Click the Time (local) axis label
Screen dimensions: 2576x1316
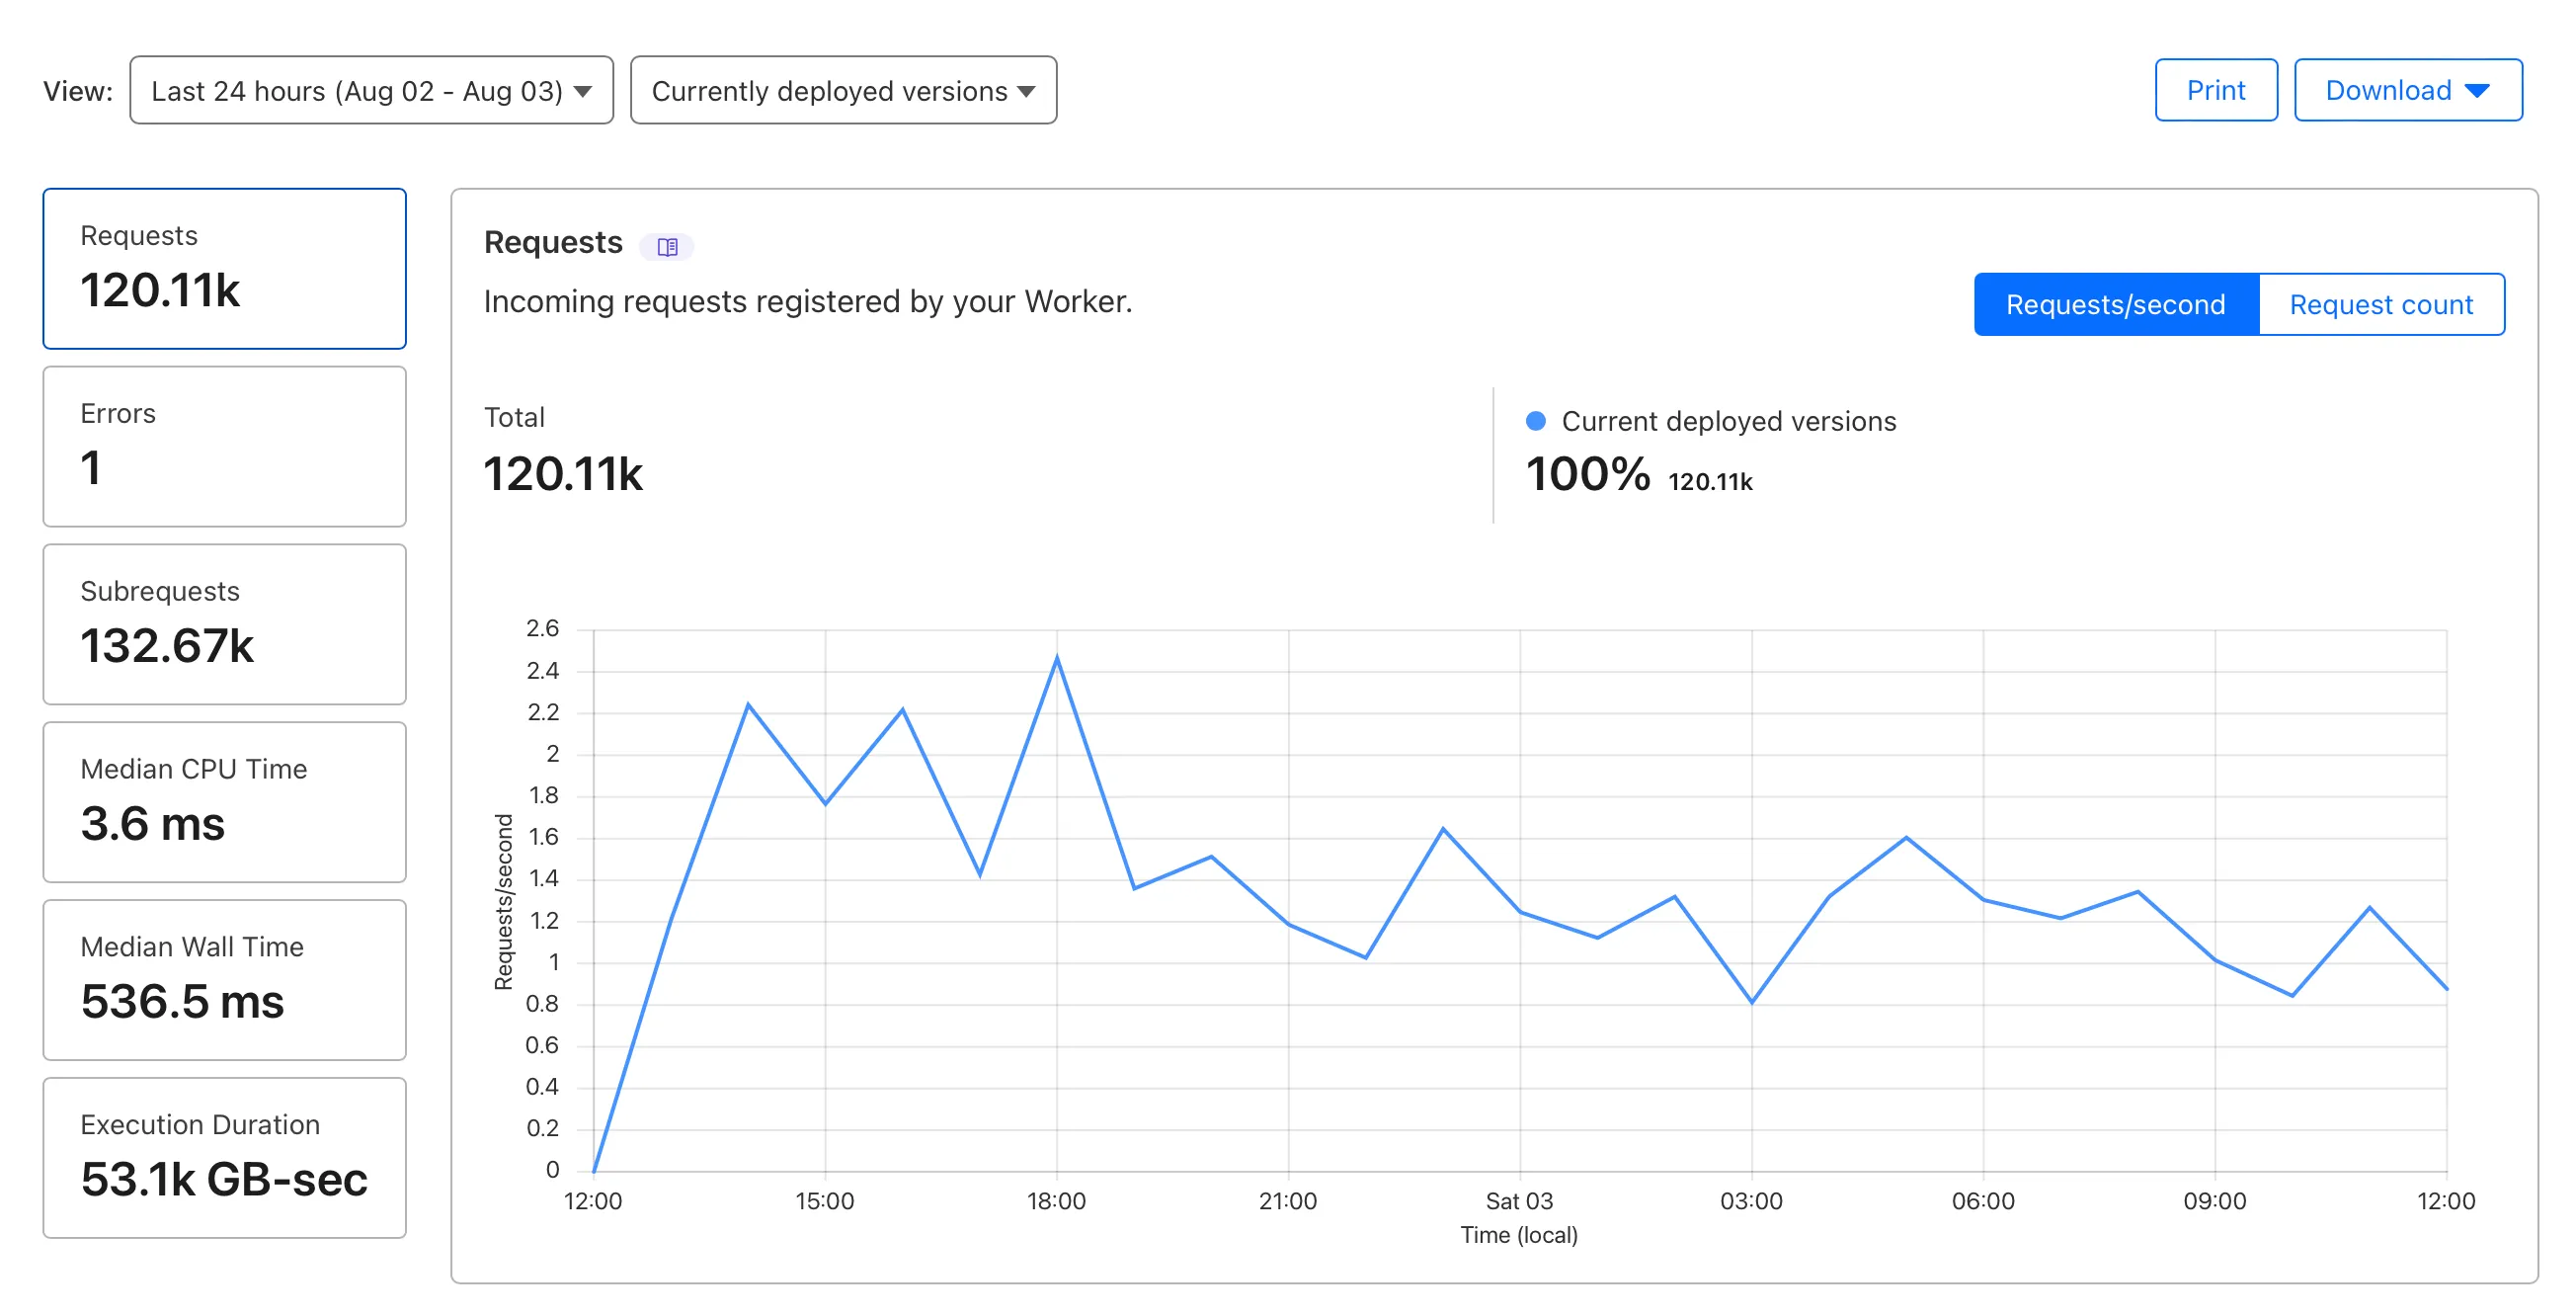[1518, 1236]
